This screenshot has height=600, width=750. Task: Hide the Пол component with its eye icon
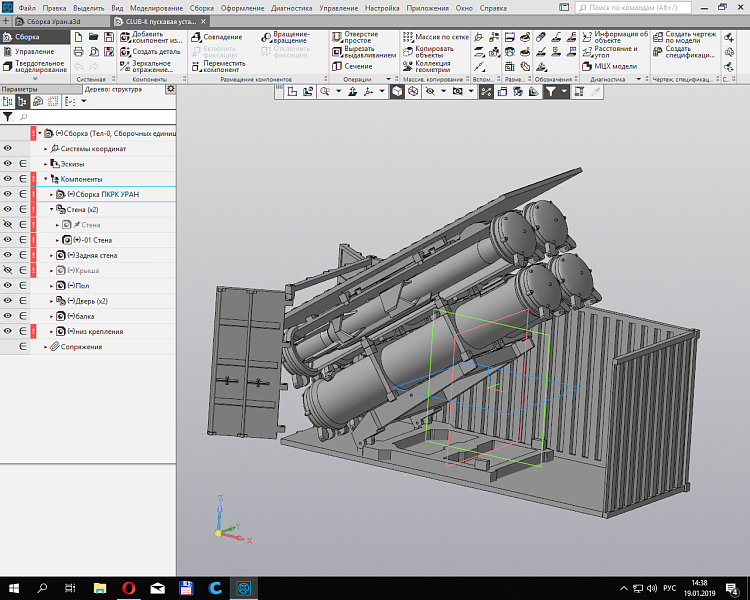tap(8, 286)
